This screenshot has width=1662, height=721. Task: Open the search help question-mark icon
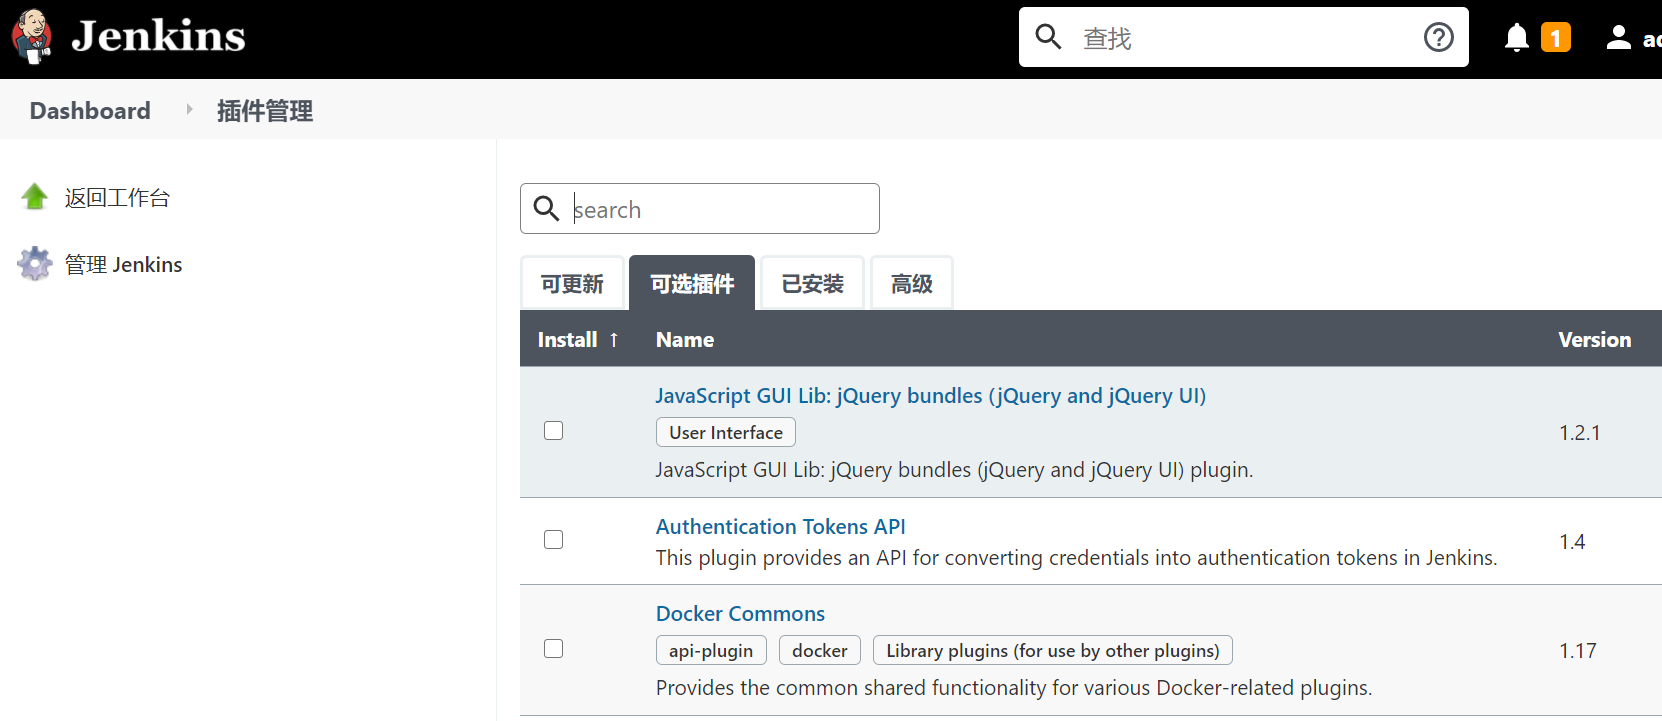click(1438, 37)
